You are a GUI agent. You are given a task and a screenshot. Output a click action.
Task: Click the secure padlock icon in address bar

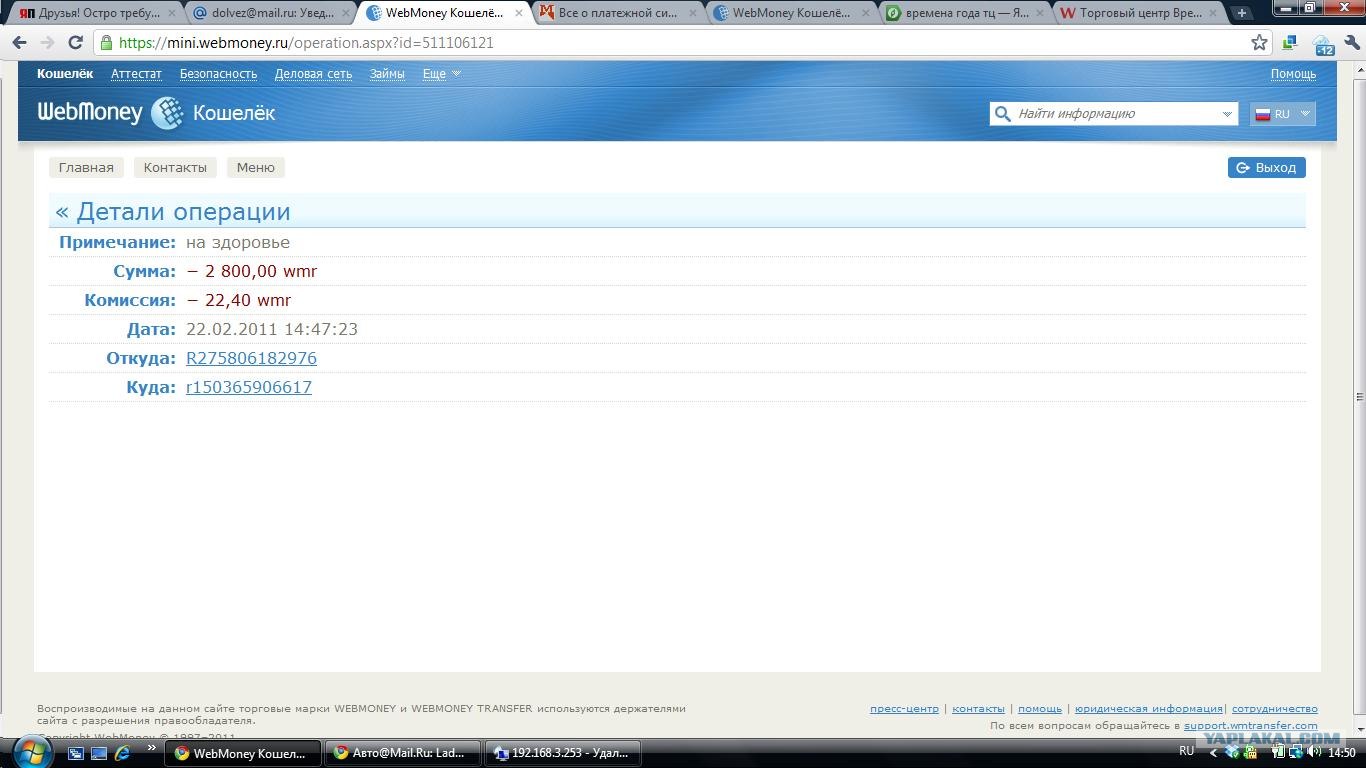point(106,43)
